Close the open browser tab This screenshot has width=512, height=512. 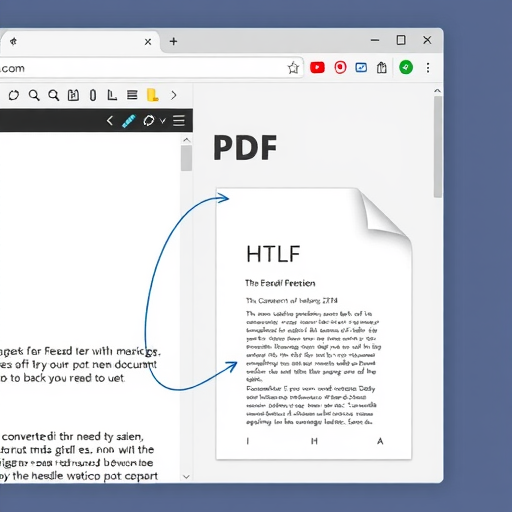click(x=148, y=42)
